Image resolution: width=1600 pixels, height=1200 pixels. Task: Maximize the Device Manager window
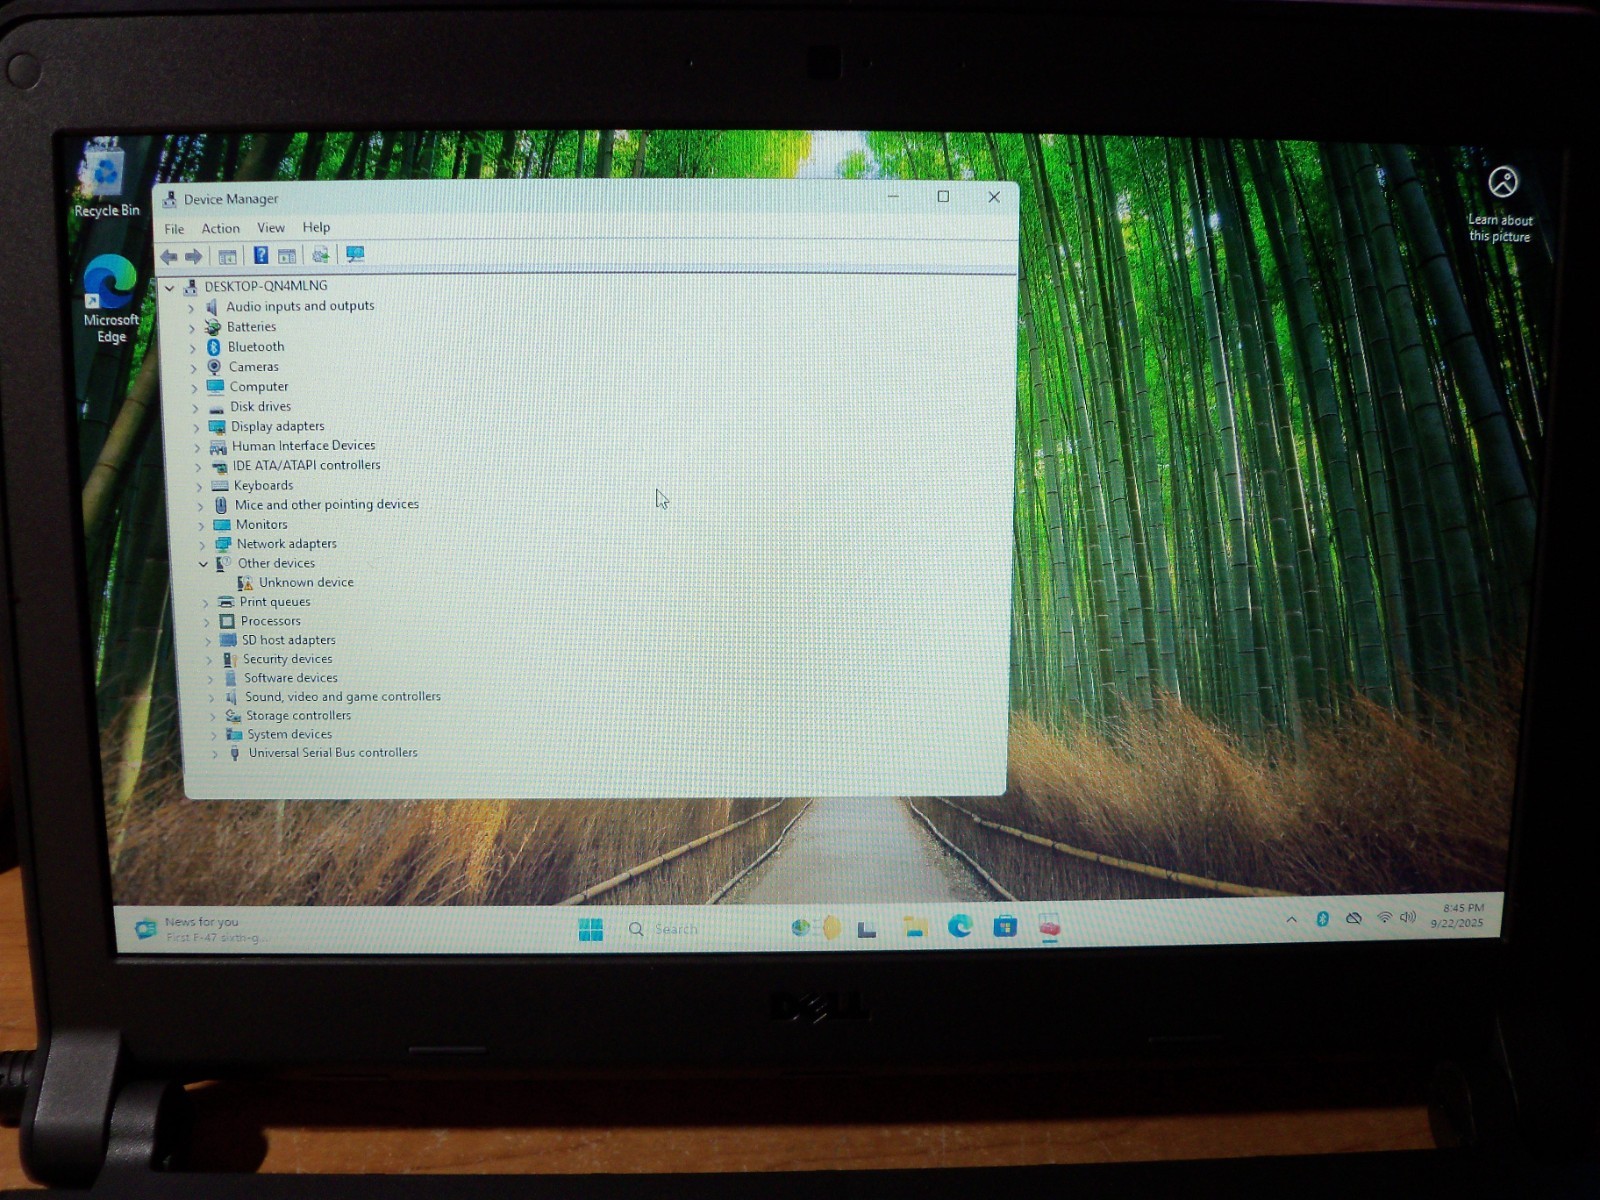point(943,197)
